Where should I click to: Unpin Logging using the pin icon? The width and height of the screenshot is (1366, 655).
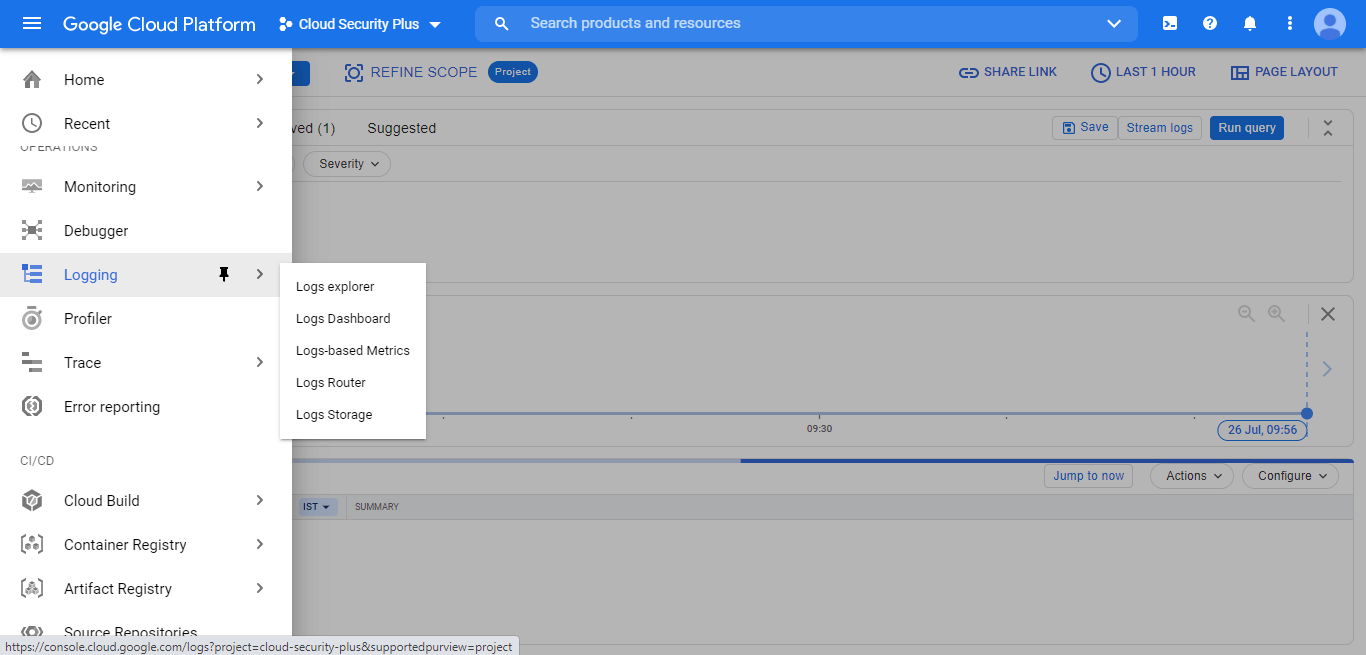pyautogui.click(x=224, y=275)
